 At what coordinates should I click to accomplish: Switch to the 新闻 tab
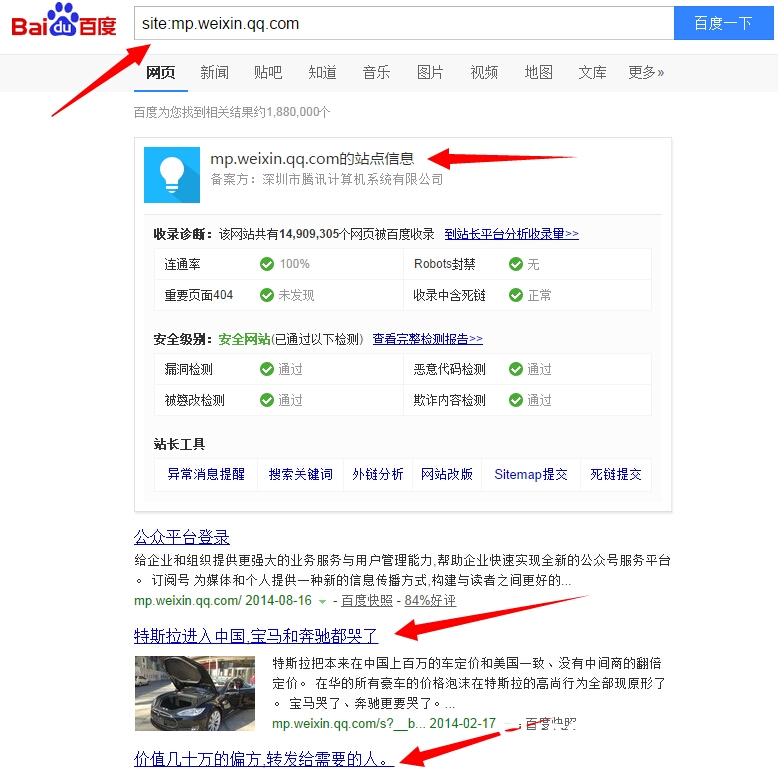(214, 72)
